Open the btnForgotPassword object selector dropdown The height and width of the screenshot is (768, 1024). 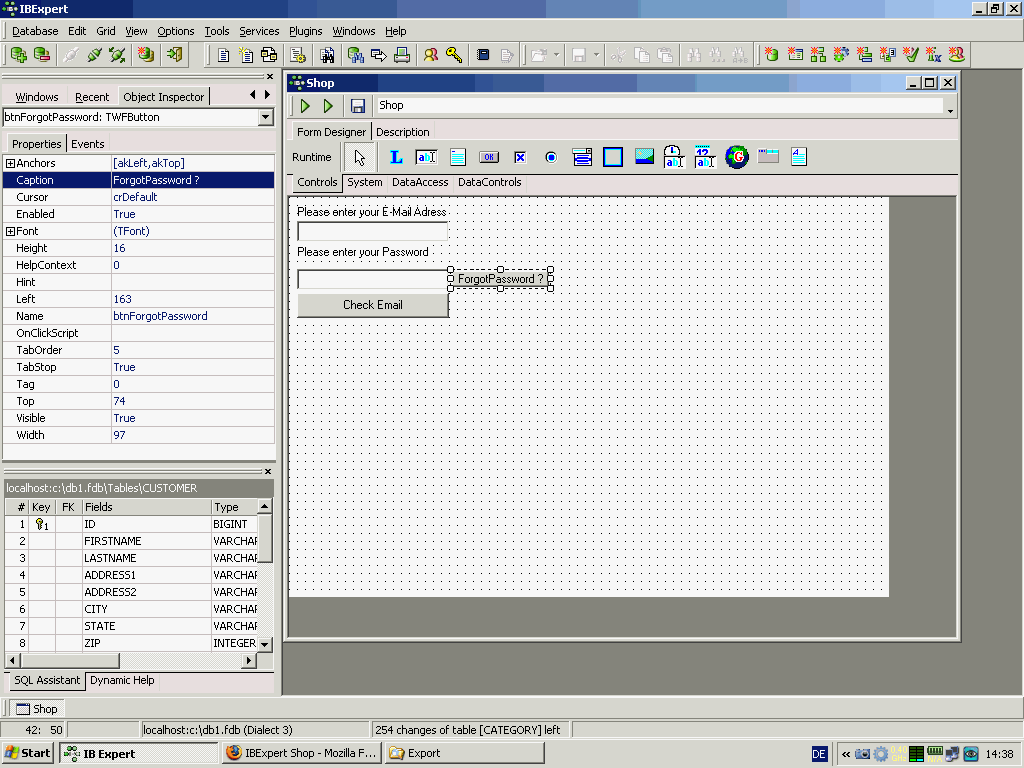(265, 118)
